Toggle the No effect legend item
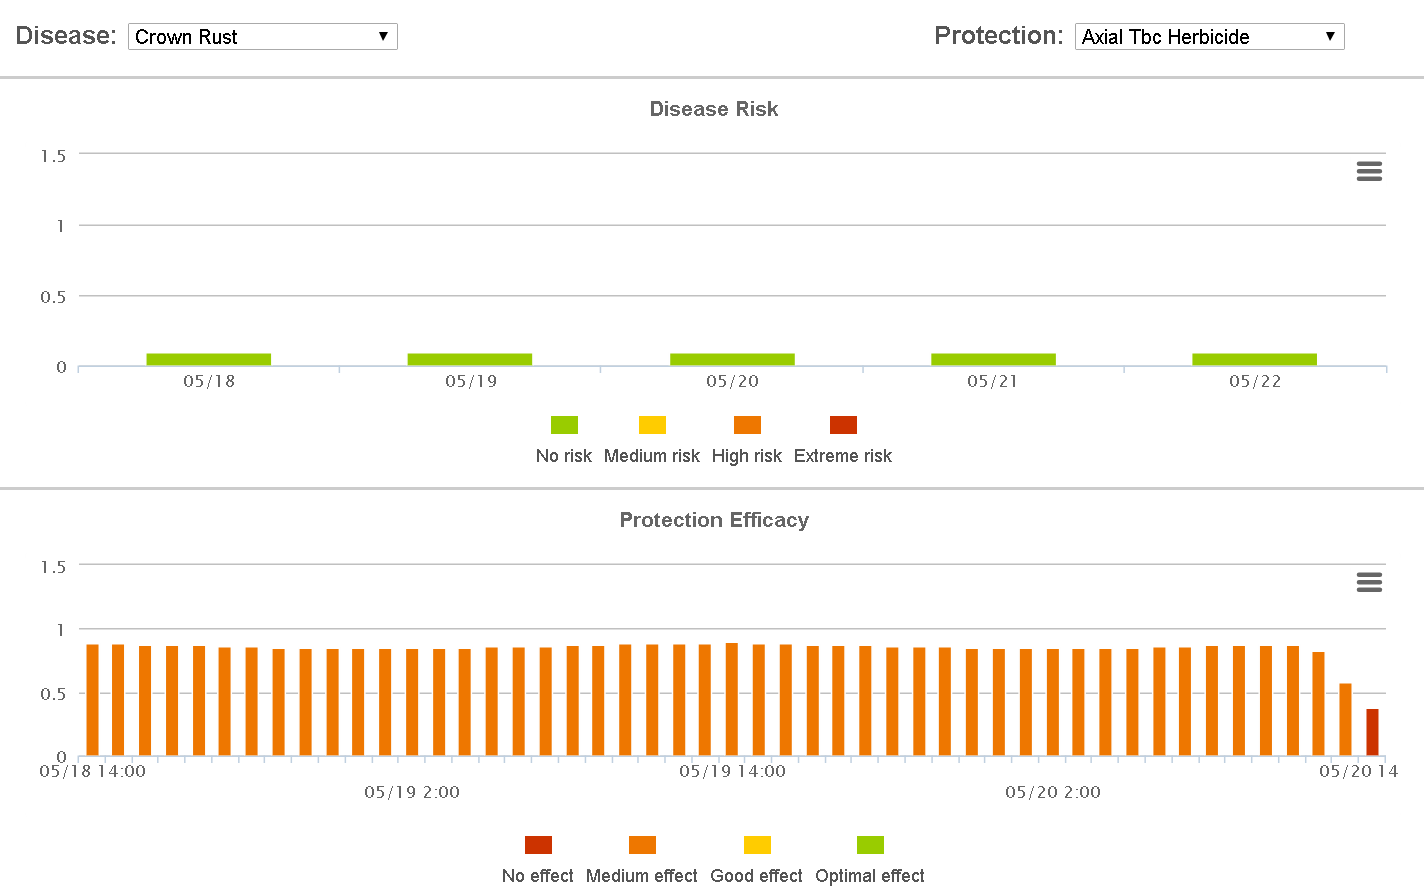Image resolution: width=1424 pixels, height=894 pixels. pyautogui.click(x=538, y=876)
